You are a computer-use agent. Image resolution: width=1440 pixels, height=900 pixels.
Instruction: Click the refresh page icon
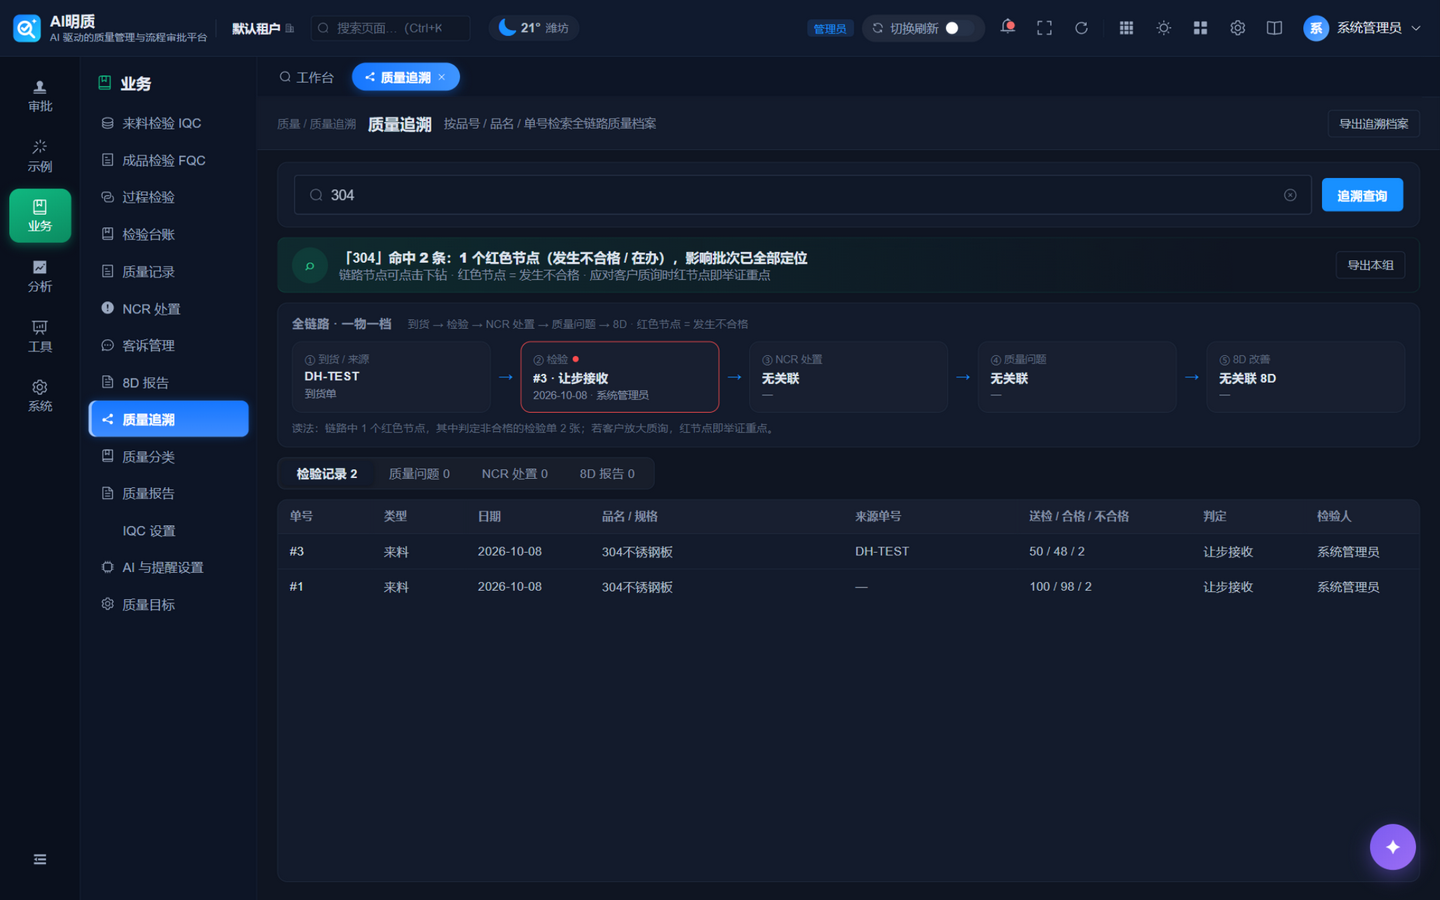pos(1081,28)
